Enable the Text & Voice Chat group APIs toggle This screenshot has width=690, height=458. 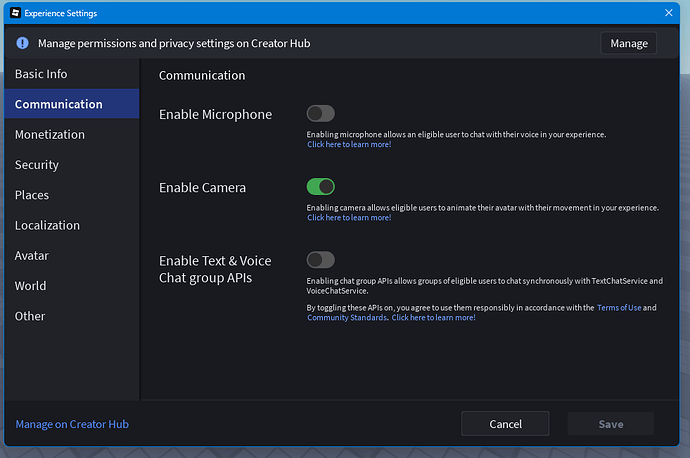coord(320,260)
